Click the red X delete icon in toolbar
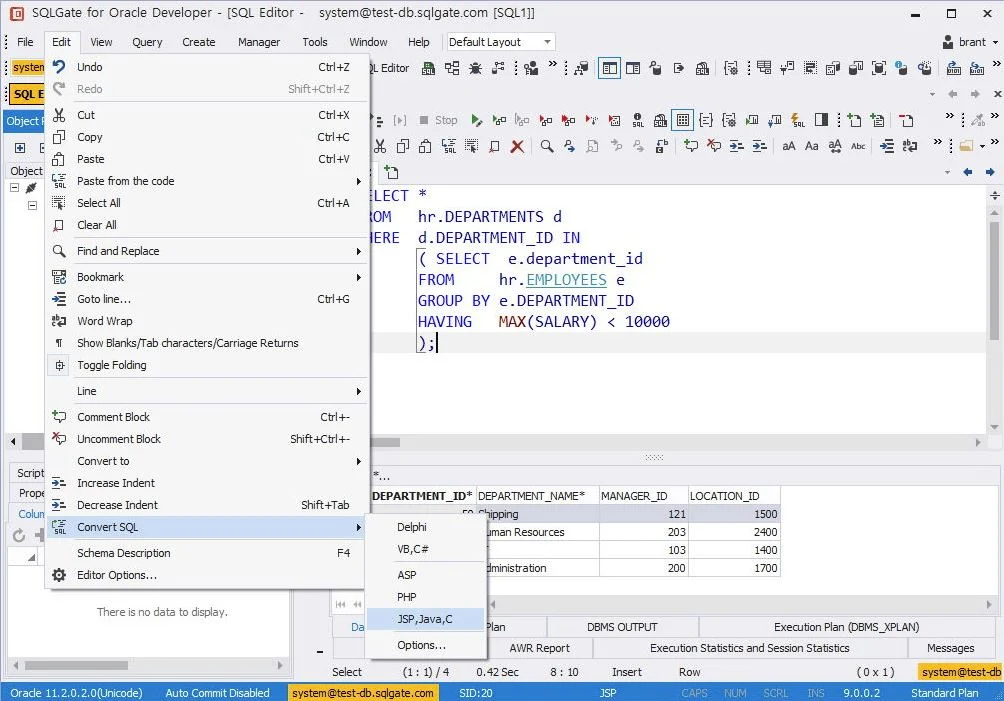This screenshot has height=701, width=1004. (517, 146)
